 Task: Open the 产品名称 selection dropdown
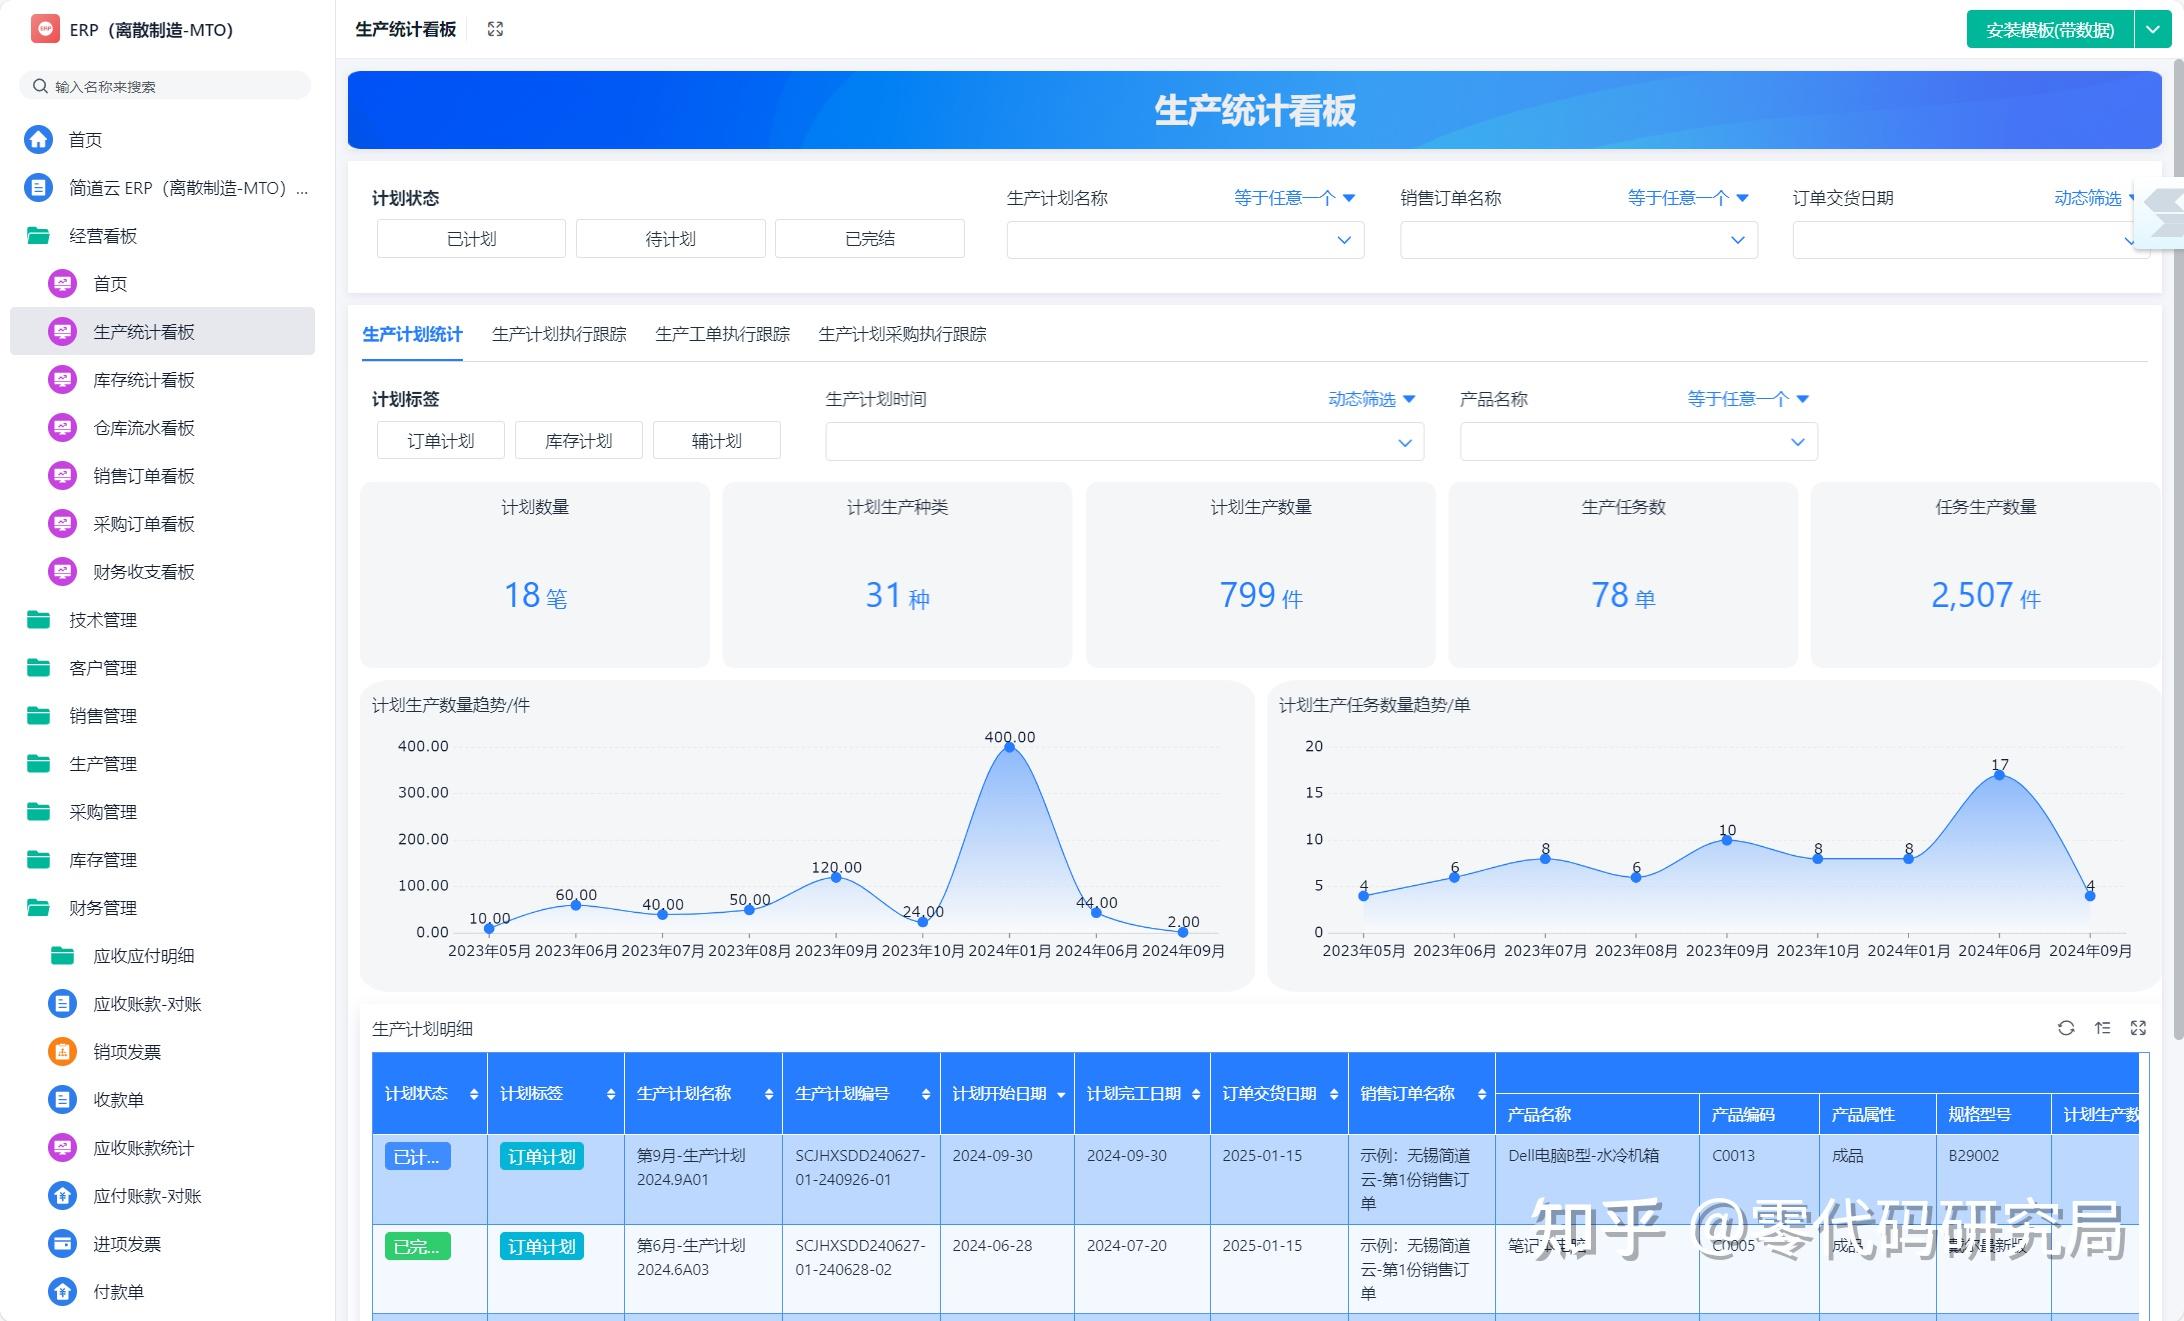(1638, 441)
